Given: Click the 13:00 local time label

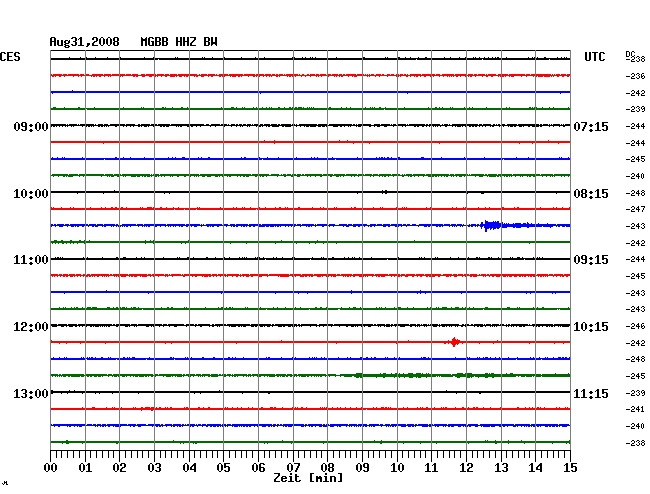Looking at the screenshot, I should click(x=31, y=393).
